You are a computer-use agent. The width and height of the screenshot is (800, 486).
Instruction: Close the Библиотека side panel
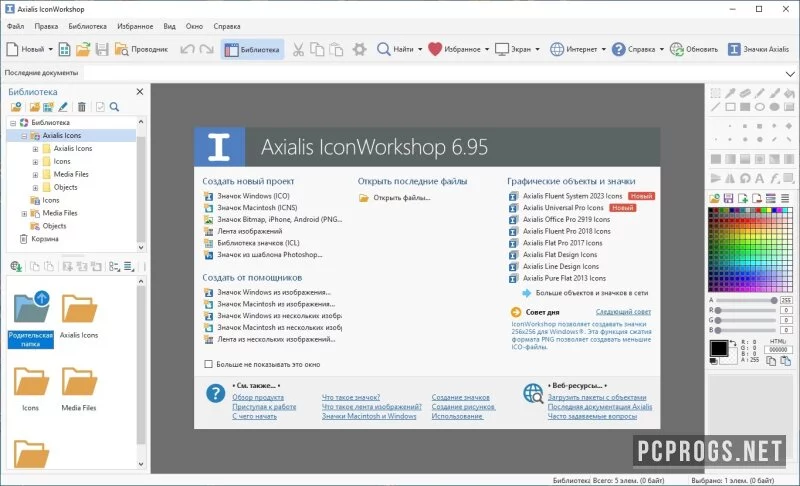click(x=140, y=92)
